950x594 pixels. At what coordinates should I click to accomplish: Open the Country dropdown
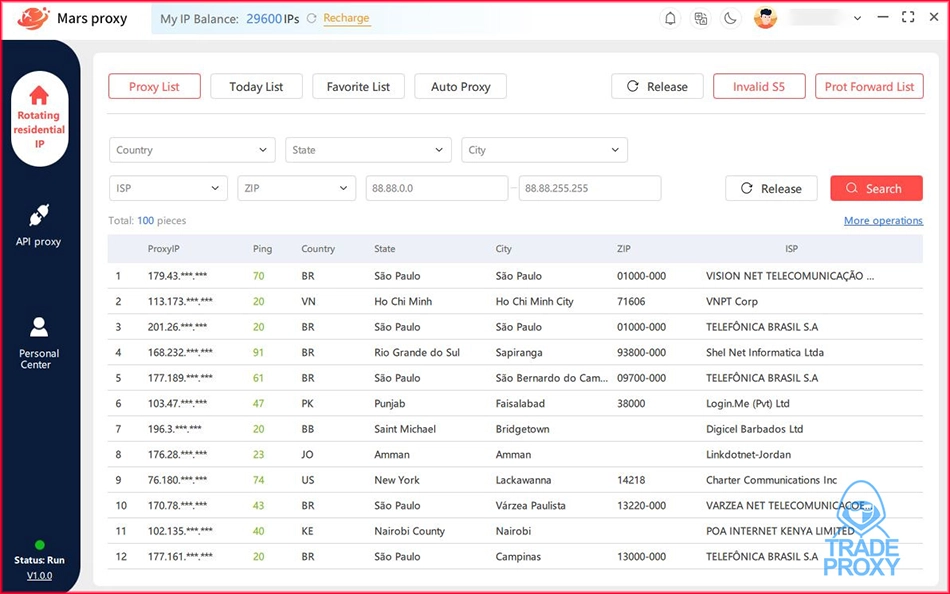(192, 150)
